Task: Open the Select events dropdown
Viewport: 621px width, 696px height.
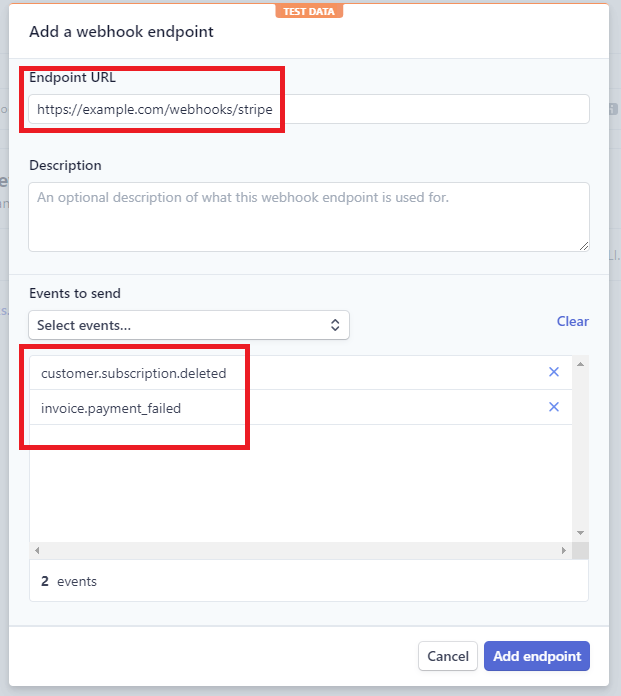Action: [189, 325]
